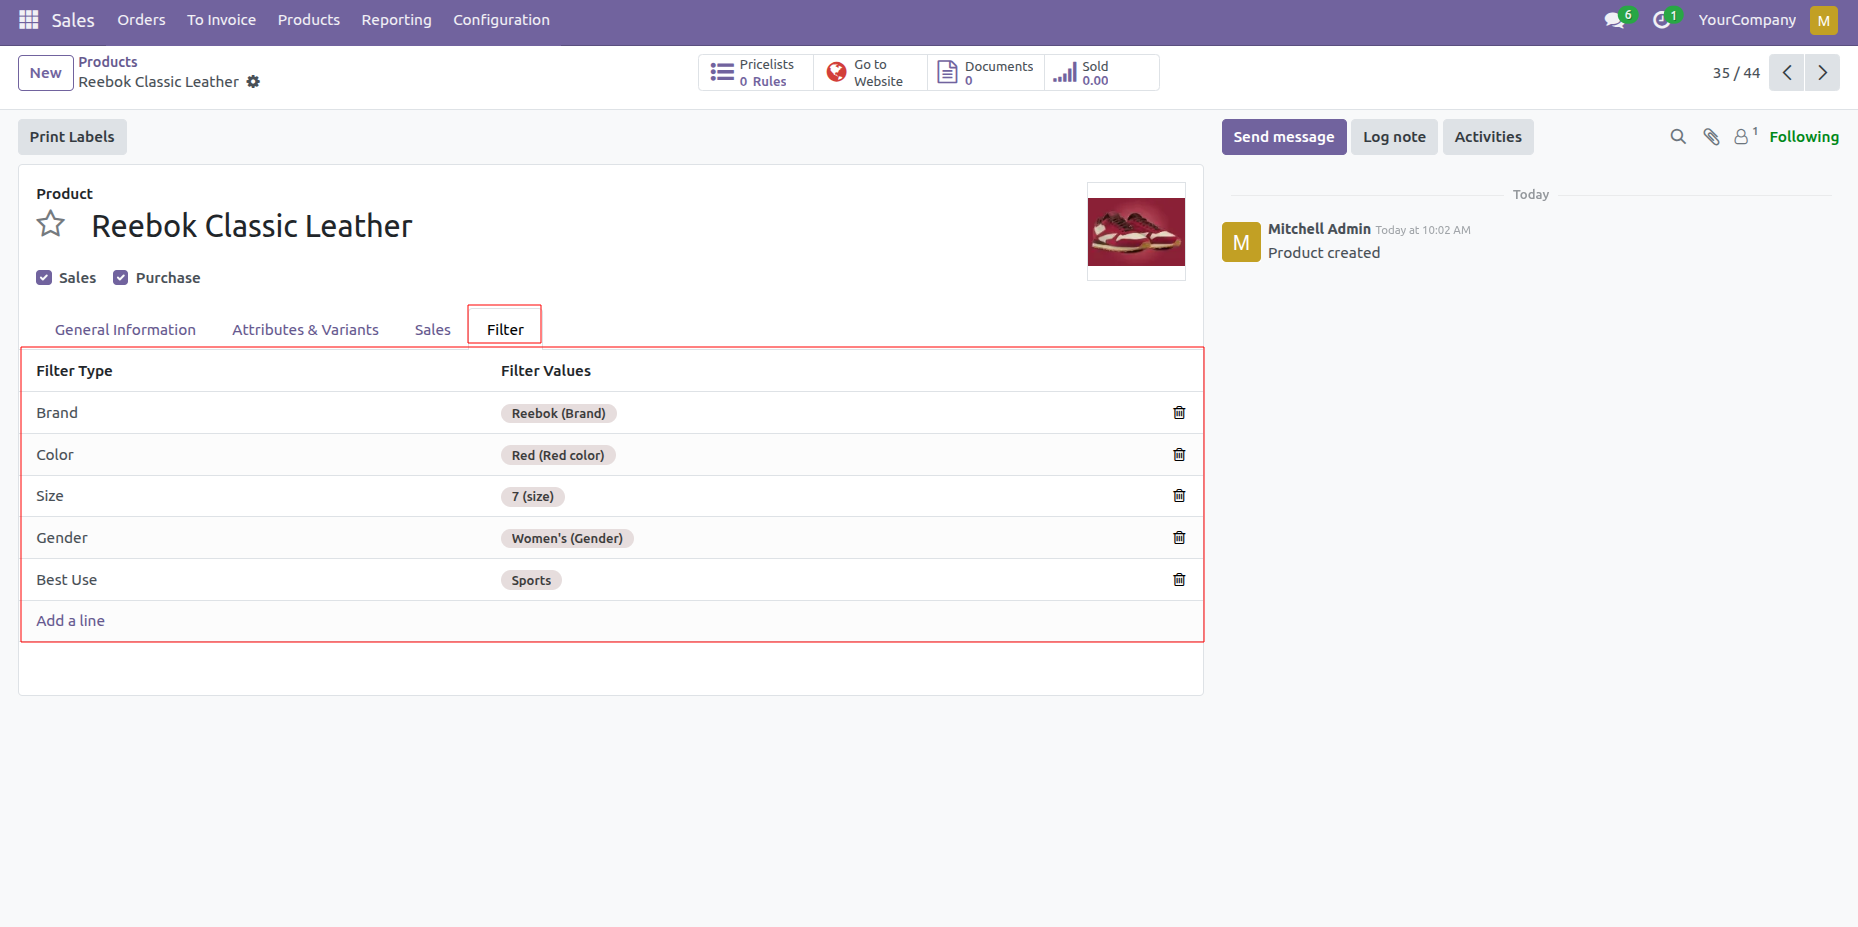This screenshot has width=1858, height=927.
Task: Click the Reebok (Brand) filter value tag
Action: [x=559, y=413]
